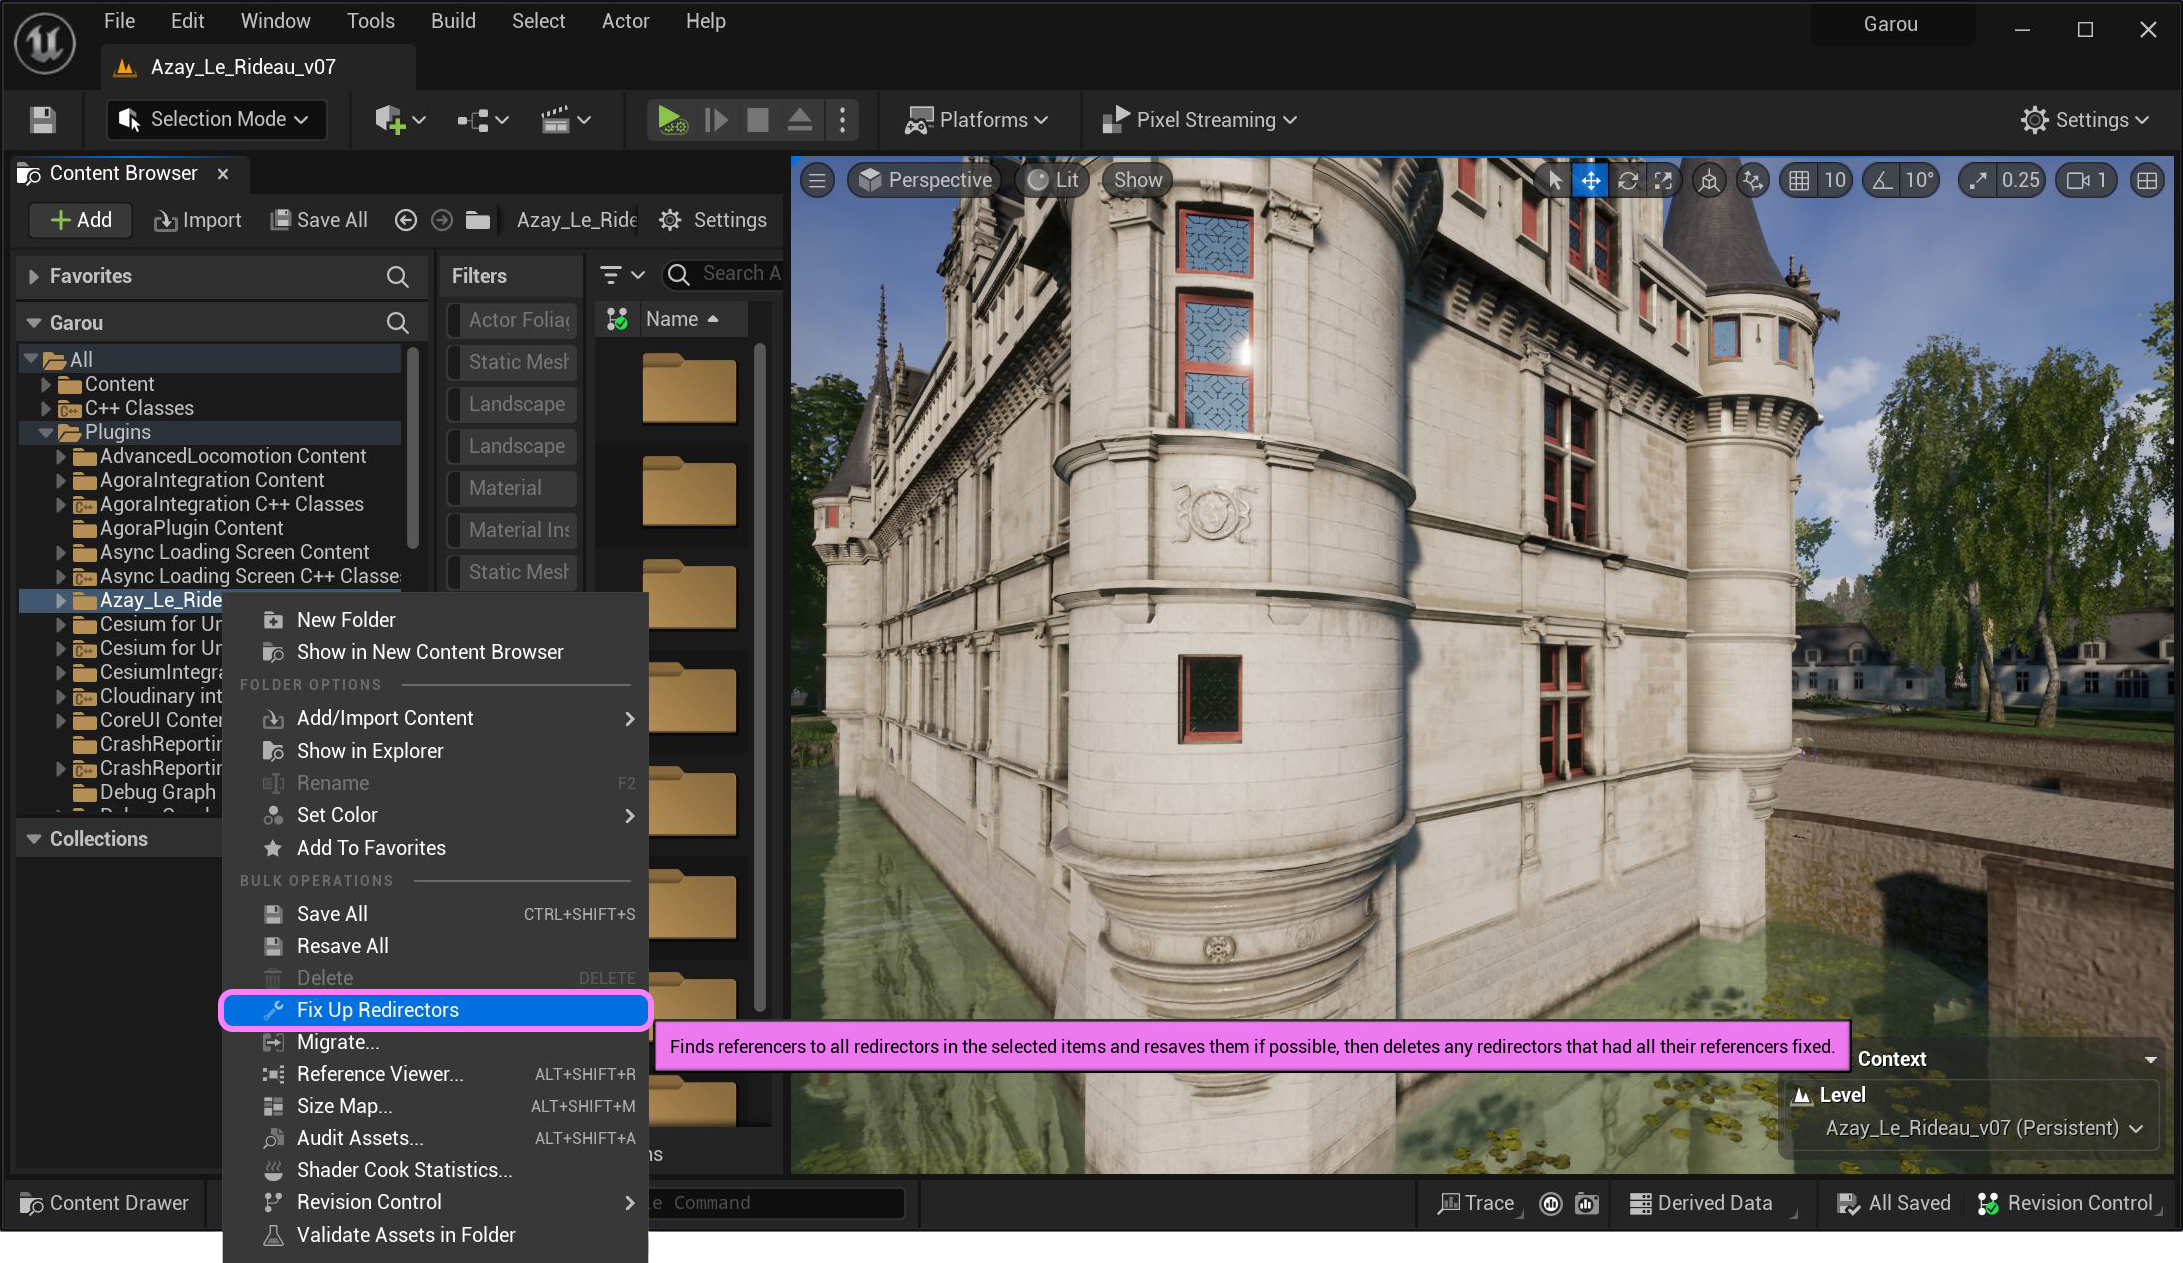
Task: Toggle grid snapping in viewport
Action: 1799,180
